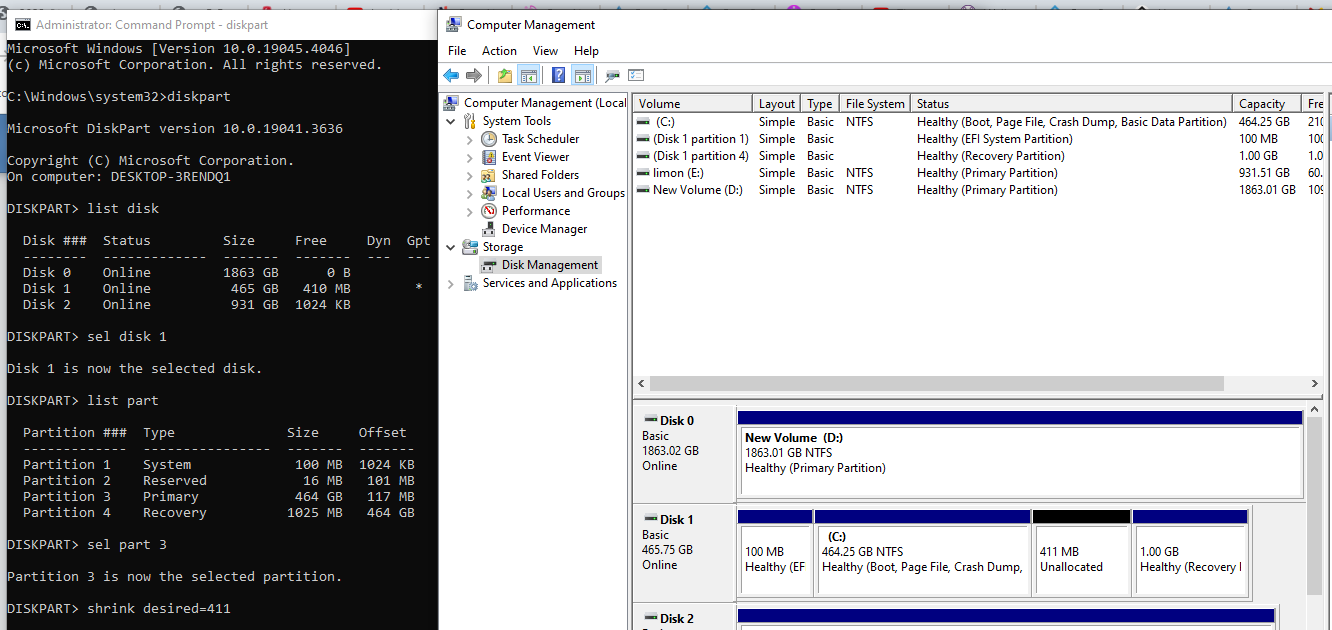Expand the Shared Folders node
Screen dimensions: 1332x630
click(x=470, y=176)
